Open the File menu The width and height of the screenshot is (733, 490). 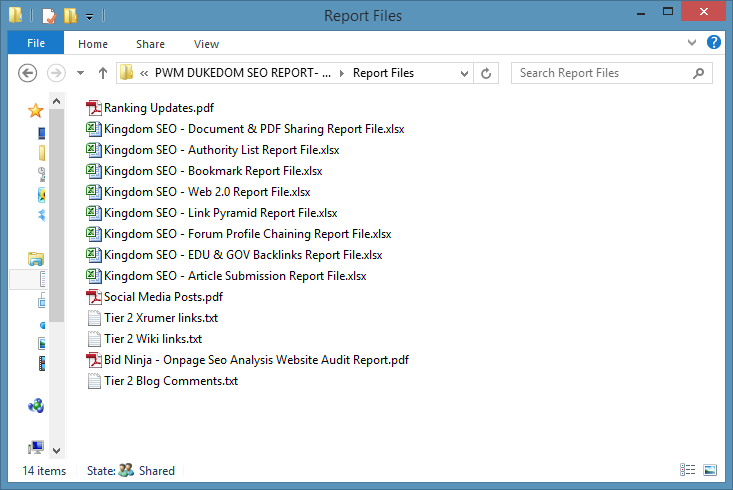point(36,43)
